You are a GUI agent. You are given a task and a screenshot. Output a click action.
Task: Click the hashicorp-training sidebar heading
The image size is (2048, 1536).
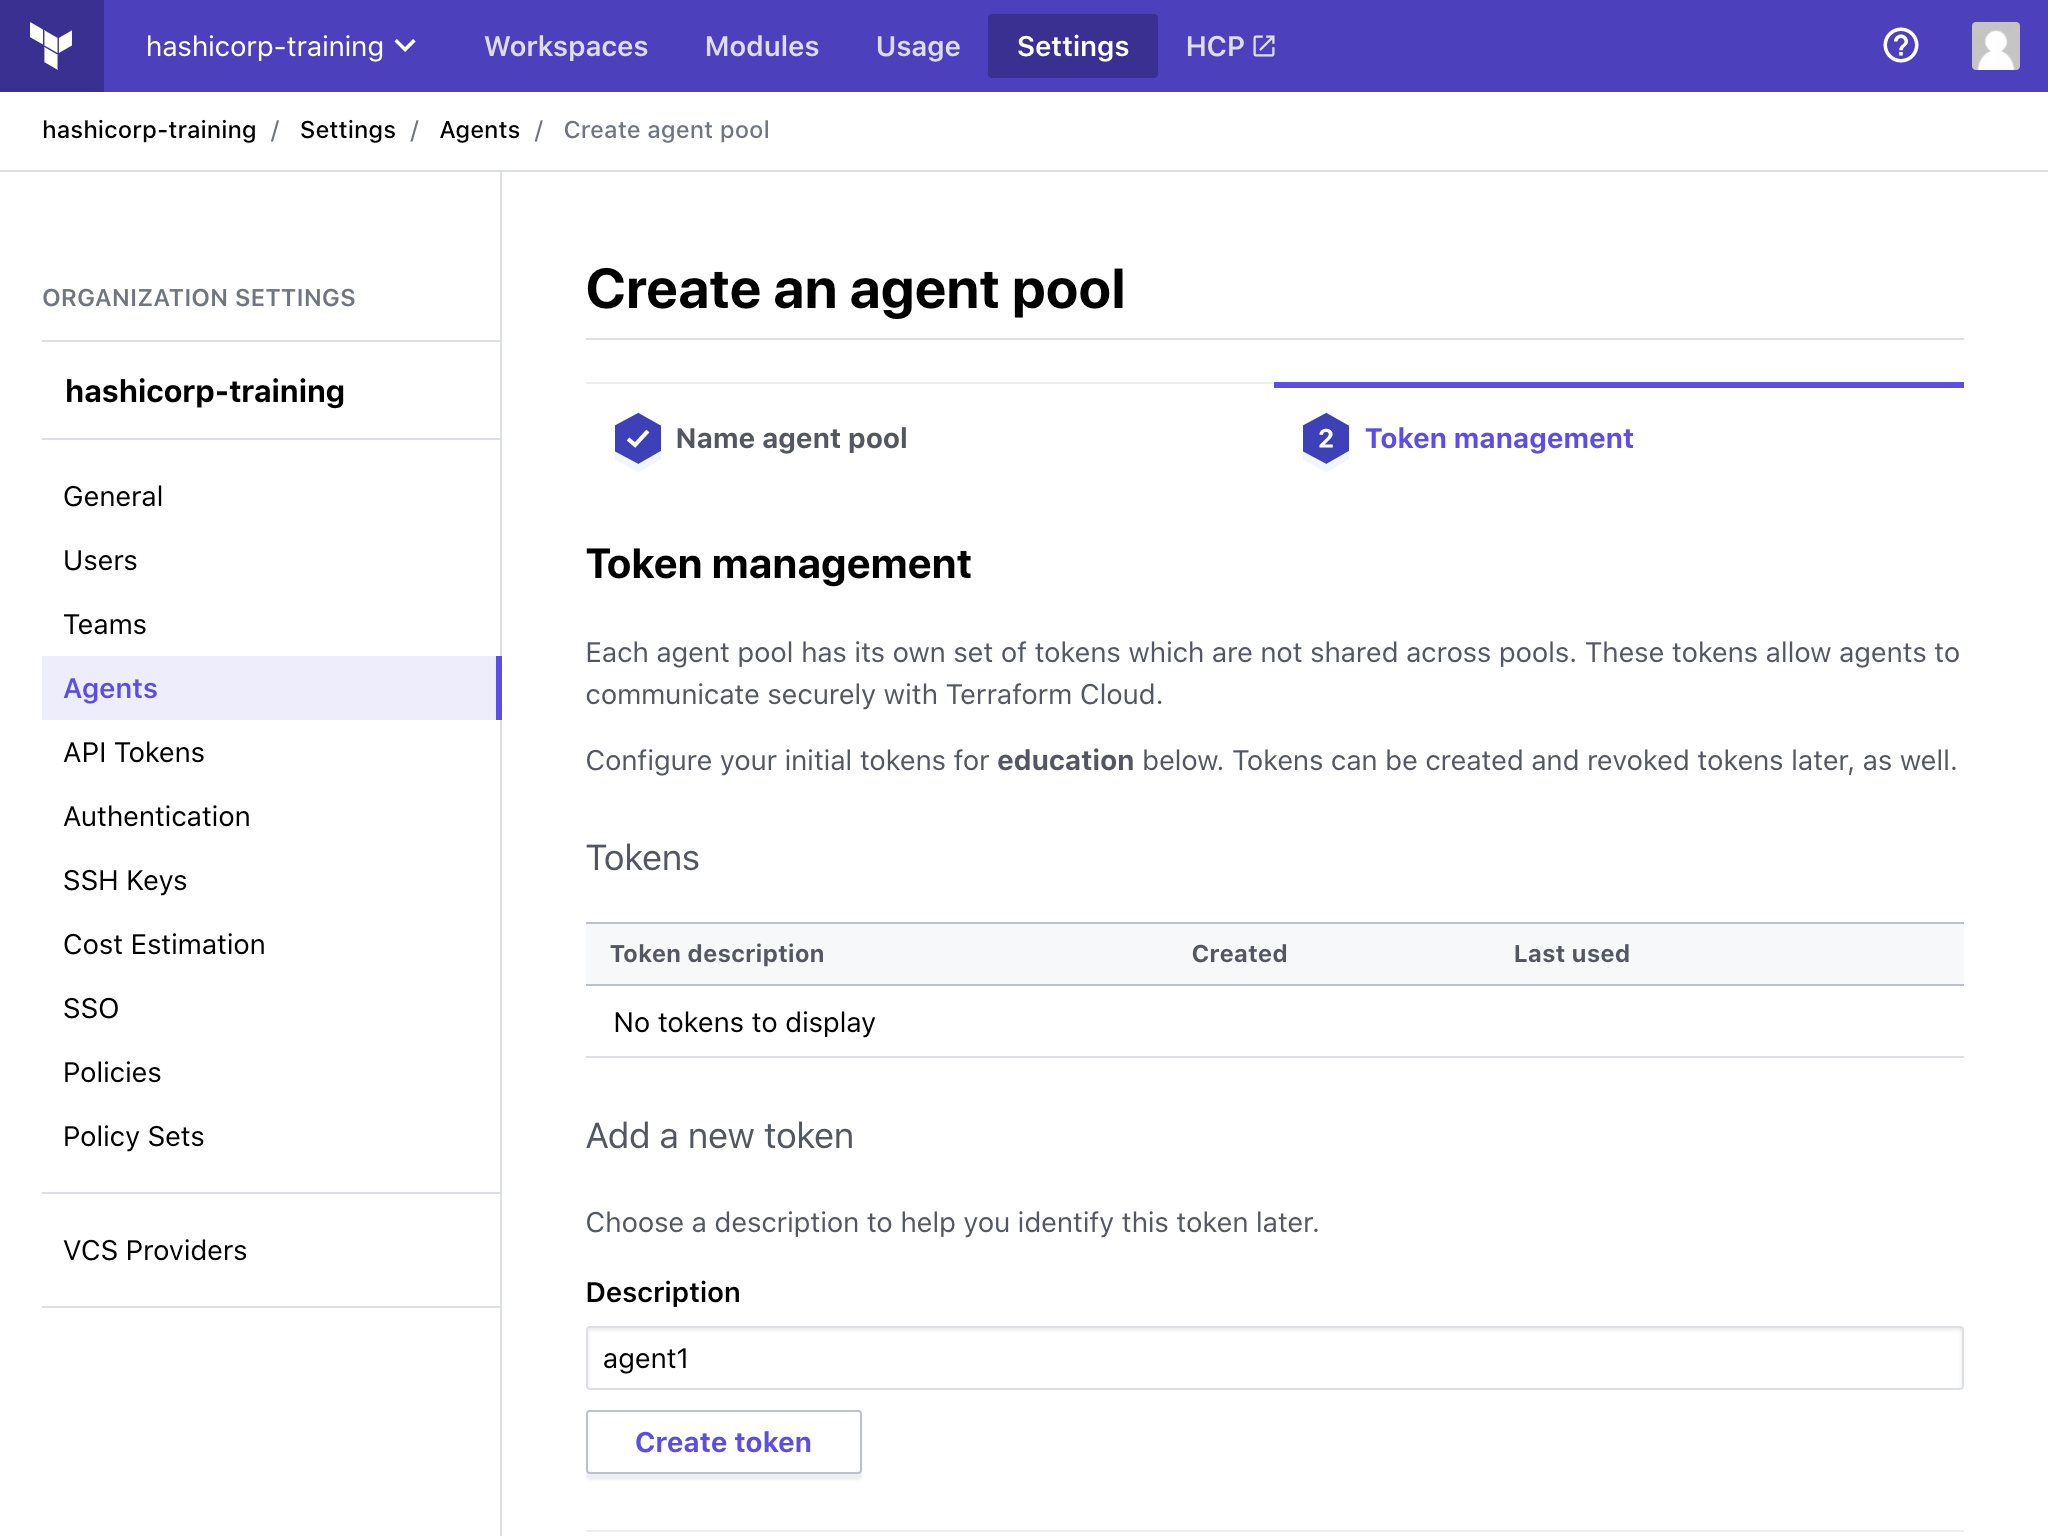click(205, 391)
